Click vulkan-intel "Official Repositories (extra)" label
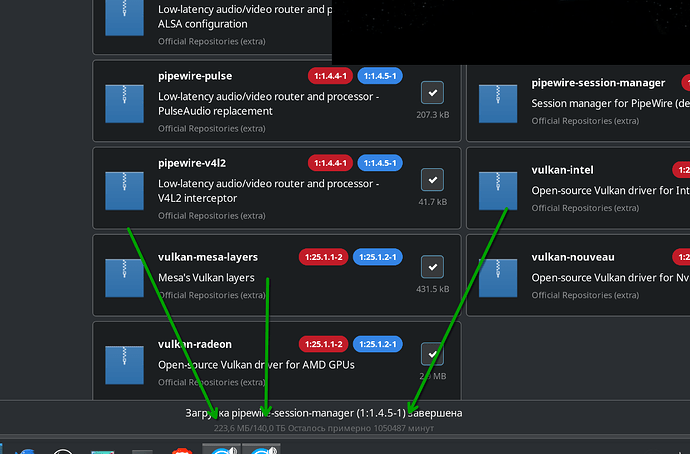The height and width of the screenshot is (454, 690). click(585, 208)
